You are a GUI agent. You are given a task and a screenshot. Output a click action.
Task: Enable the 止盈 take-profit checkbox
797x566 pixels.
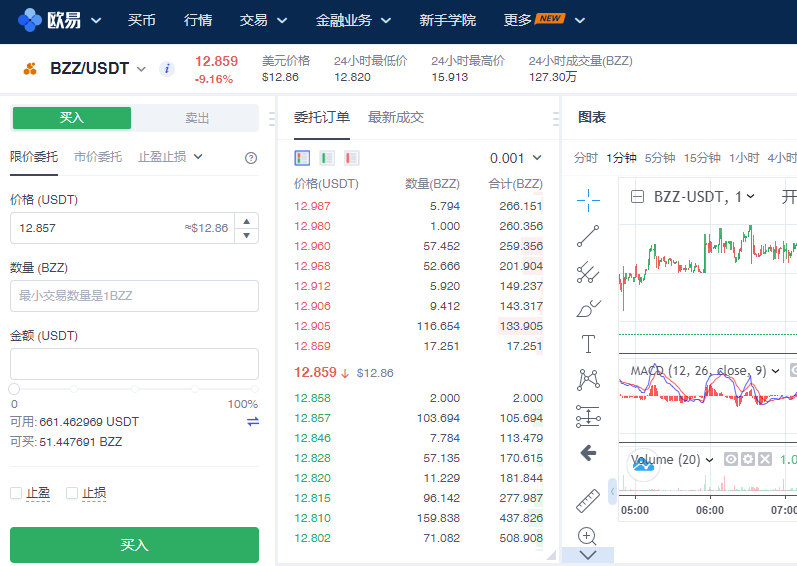pyautogui.click(x=16, y=493)
